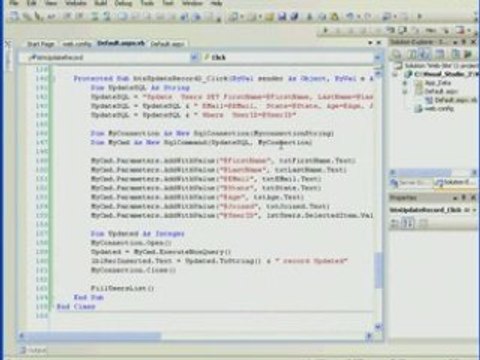Pin the Properties panel
This screenshot has height=360, width=480.
(x=464, y=198)
